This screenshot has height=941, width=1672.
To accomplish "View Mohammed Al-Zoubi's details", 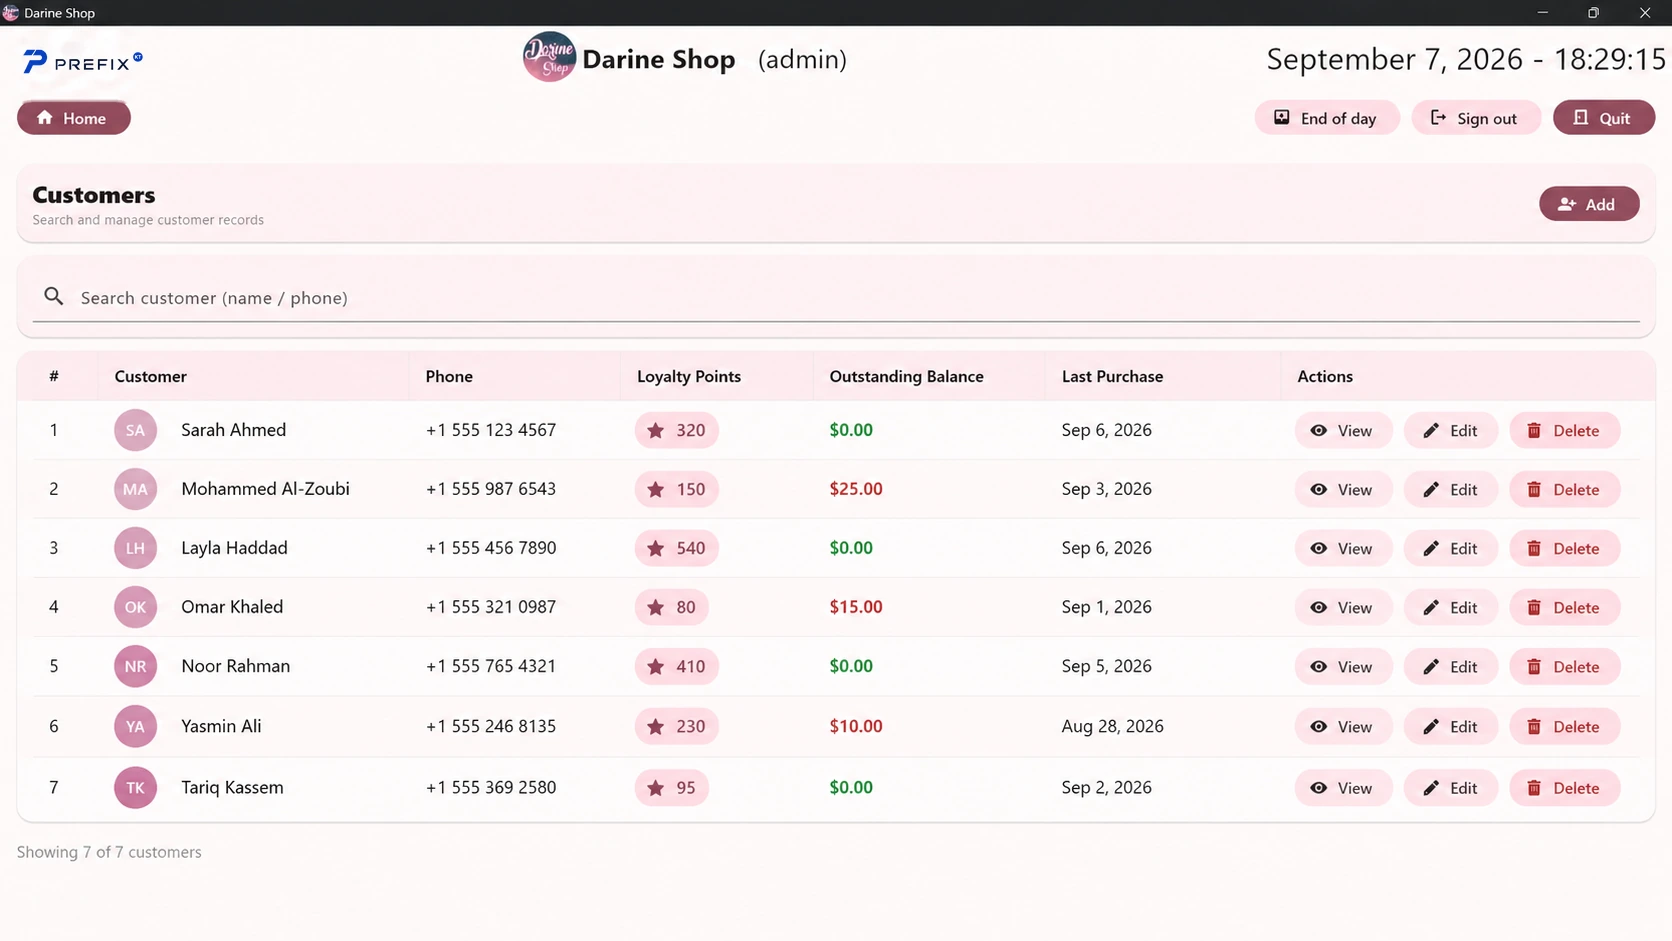I will 1343,490.
